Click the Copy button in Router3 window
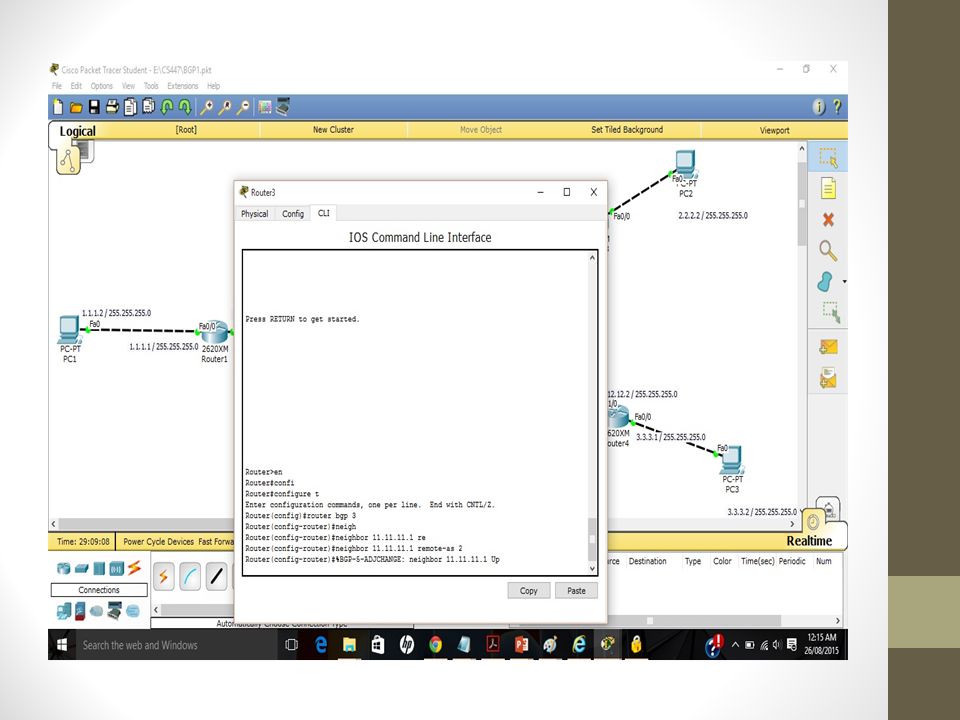Viewport: 960px width, 720px height. tap(528, 591)
